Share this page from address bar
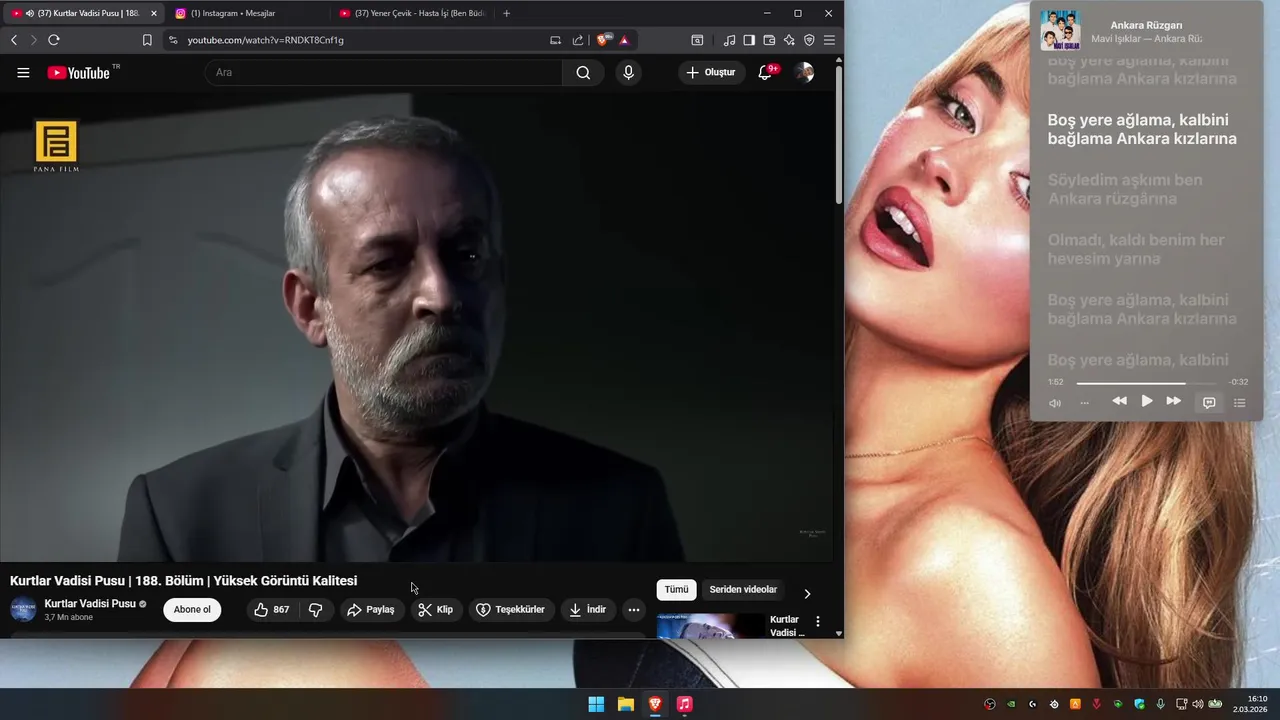Image resolution: width=1280 pixels, height=720 pixels. click(x=578, y=40)
